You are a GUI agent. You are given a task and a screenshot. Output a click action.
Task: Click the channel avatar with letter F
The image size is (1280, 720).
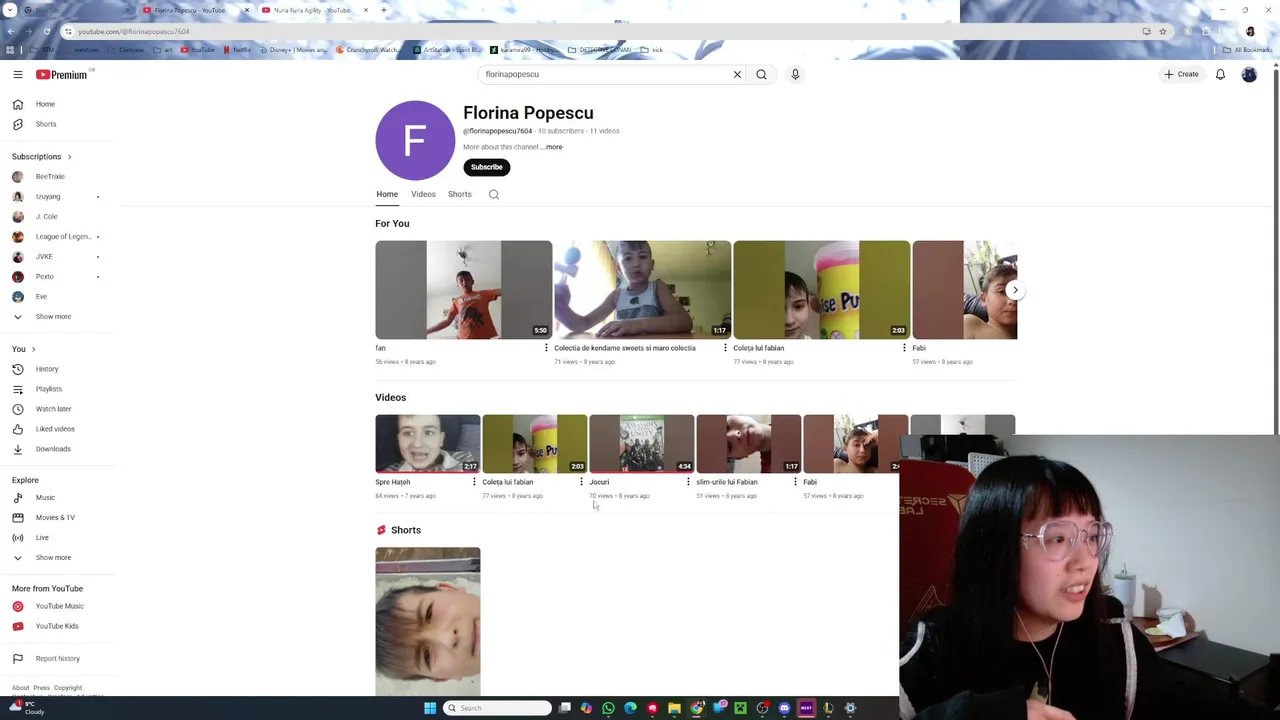coord(415,140)
